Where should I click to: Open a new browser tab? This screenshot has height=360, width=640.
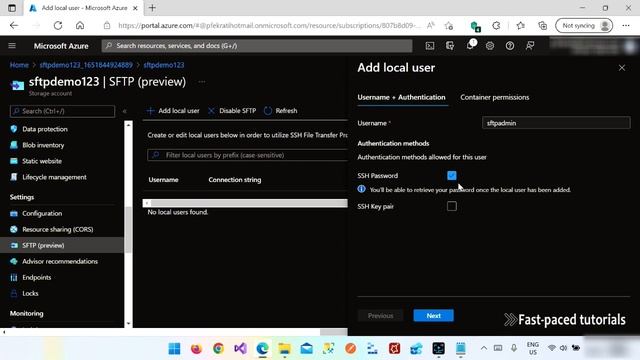coord(152,8)
